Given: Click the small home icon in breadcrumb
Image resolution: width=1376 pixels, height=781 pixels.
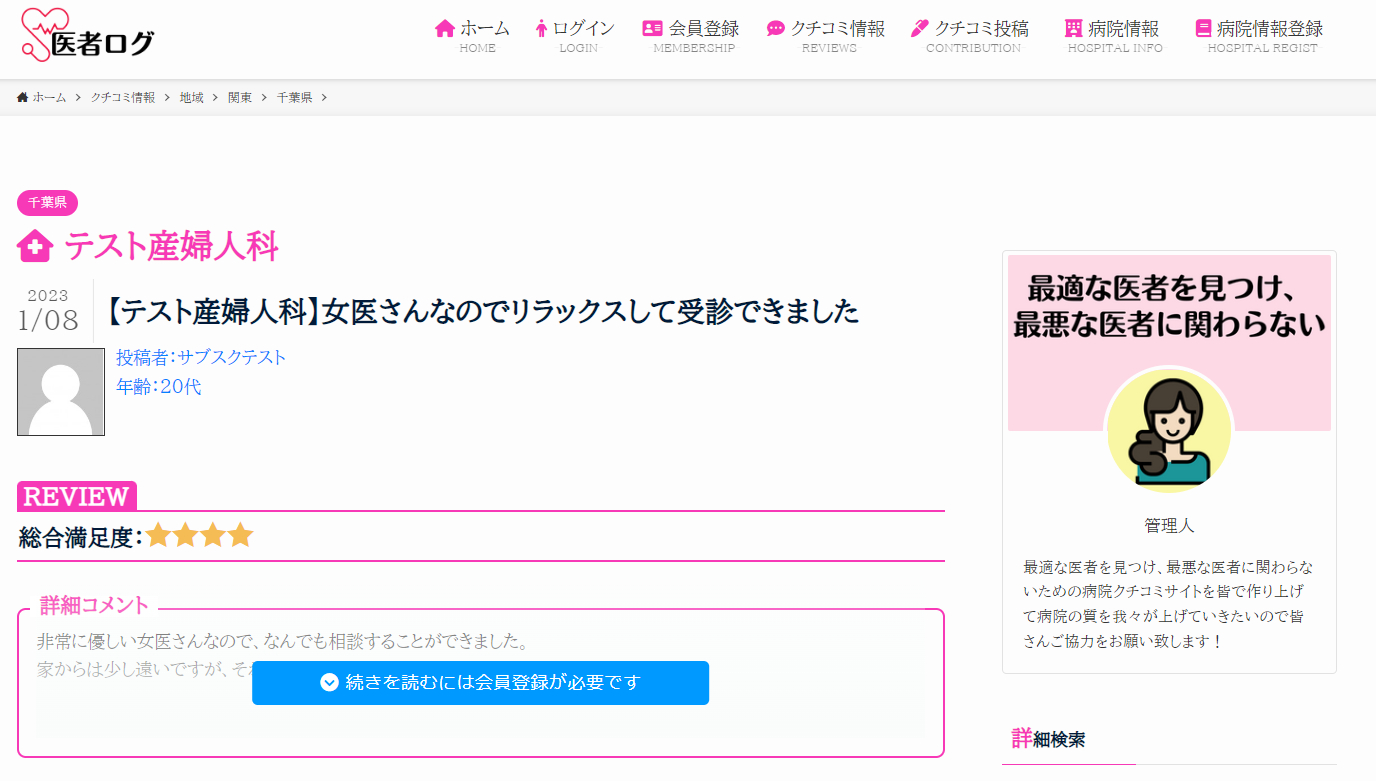Looking at the screenshot, I should (x=23, y=97).
